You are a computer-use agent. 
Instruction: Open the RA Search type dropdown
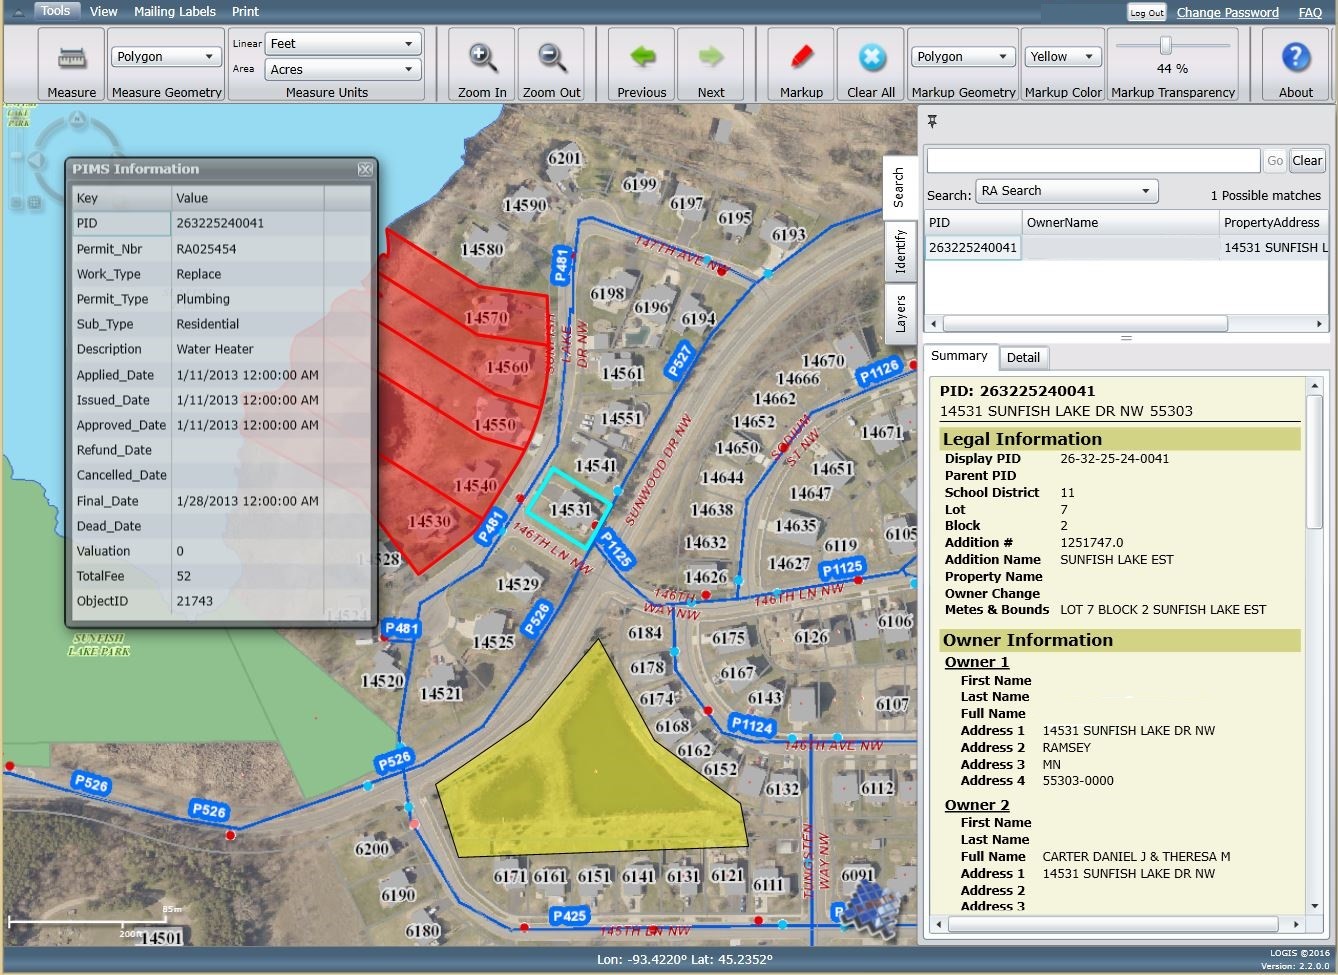[1066, 190]
